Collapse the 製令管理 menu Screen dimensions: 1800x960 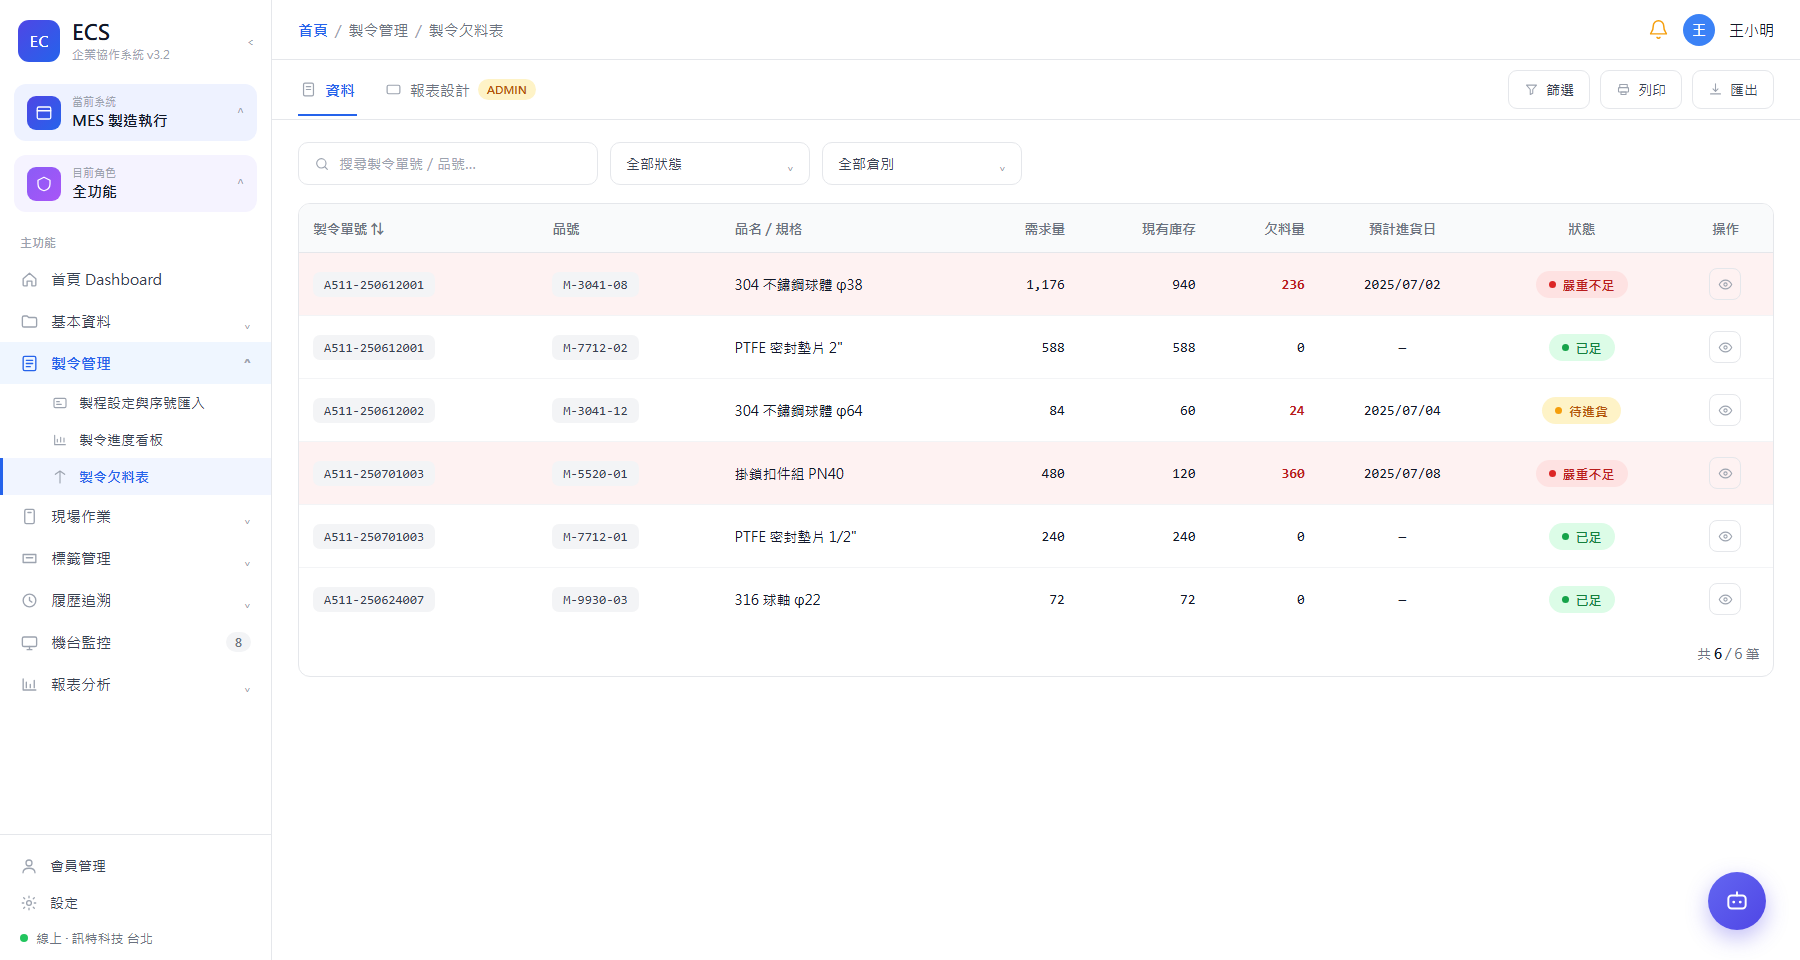pos(135,364)
